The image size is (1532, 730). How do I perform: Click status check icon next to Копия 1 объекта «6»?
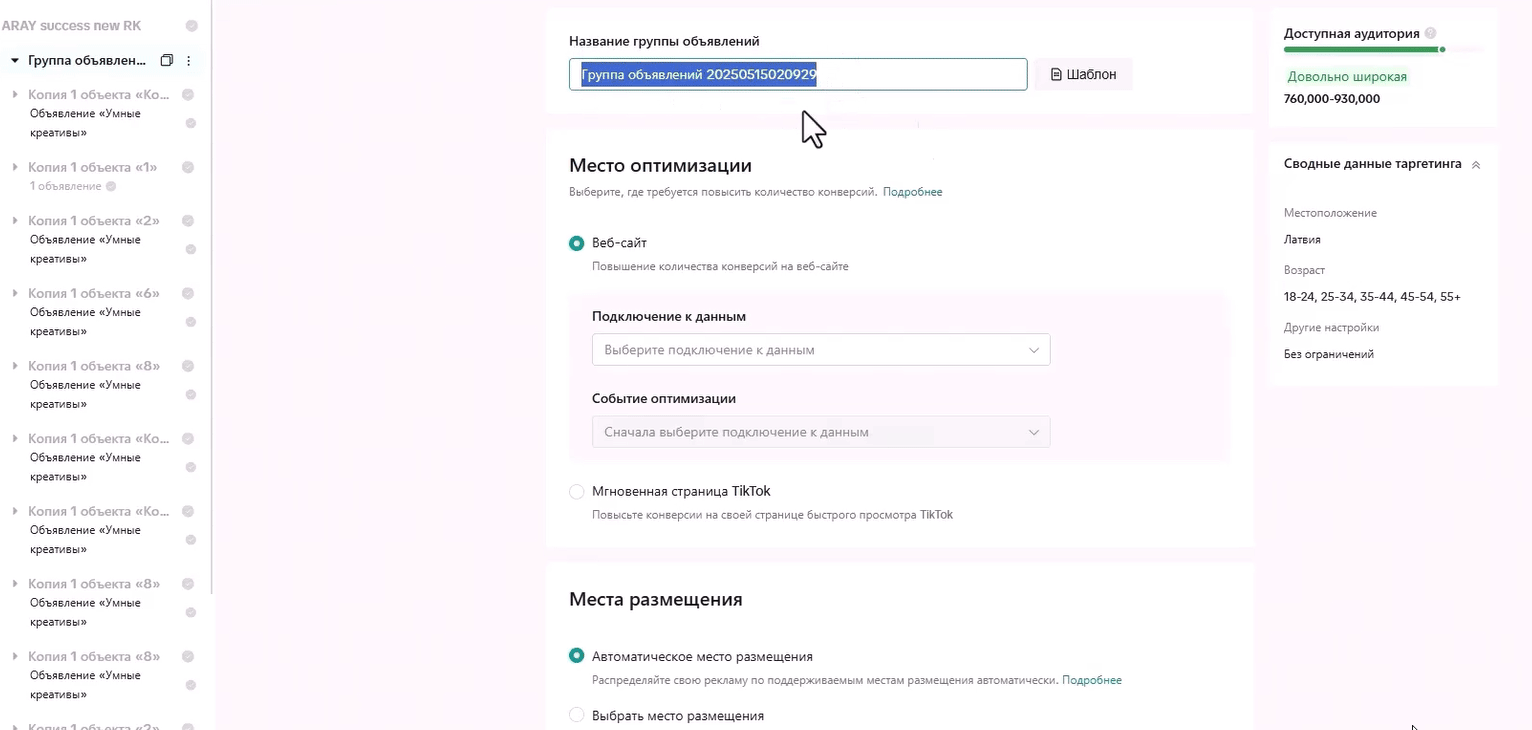(x=187, y=294)
